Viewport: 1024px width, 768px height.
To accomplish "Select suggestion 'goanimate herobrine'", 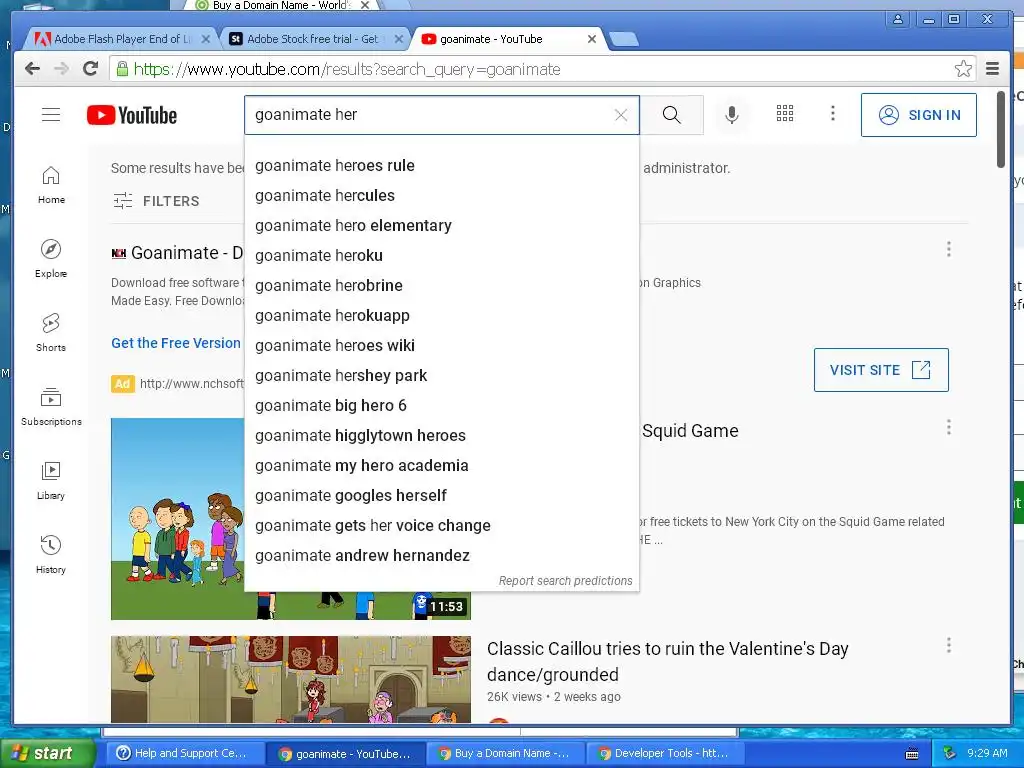I will click(x=442, y=286).
